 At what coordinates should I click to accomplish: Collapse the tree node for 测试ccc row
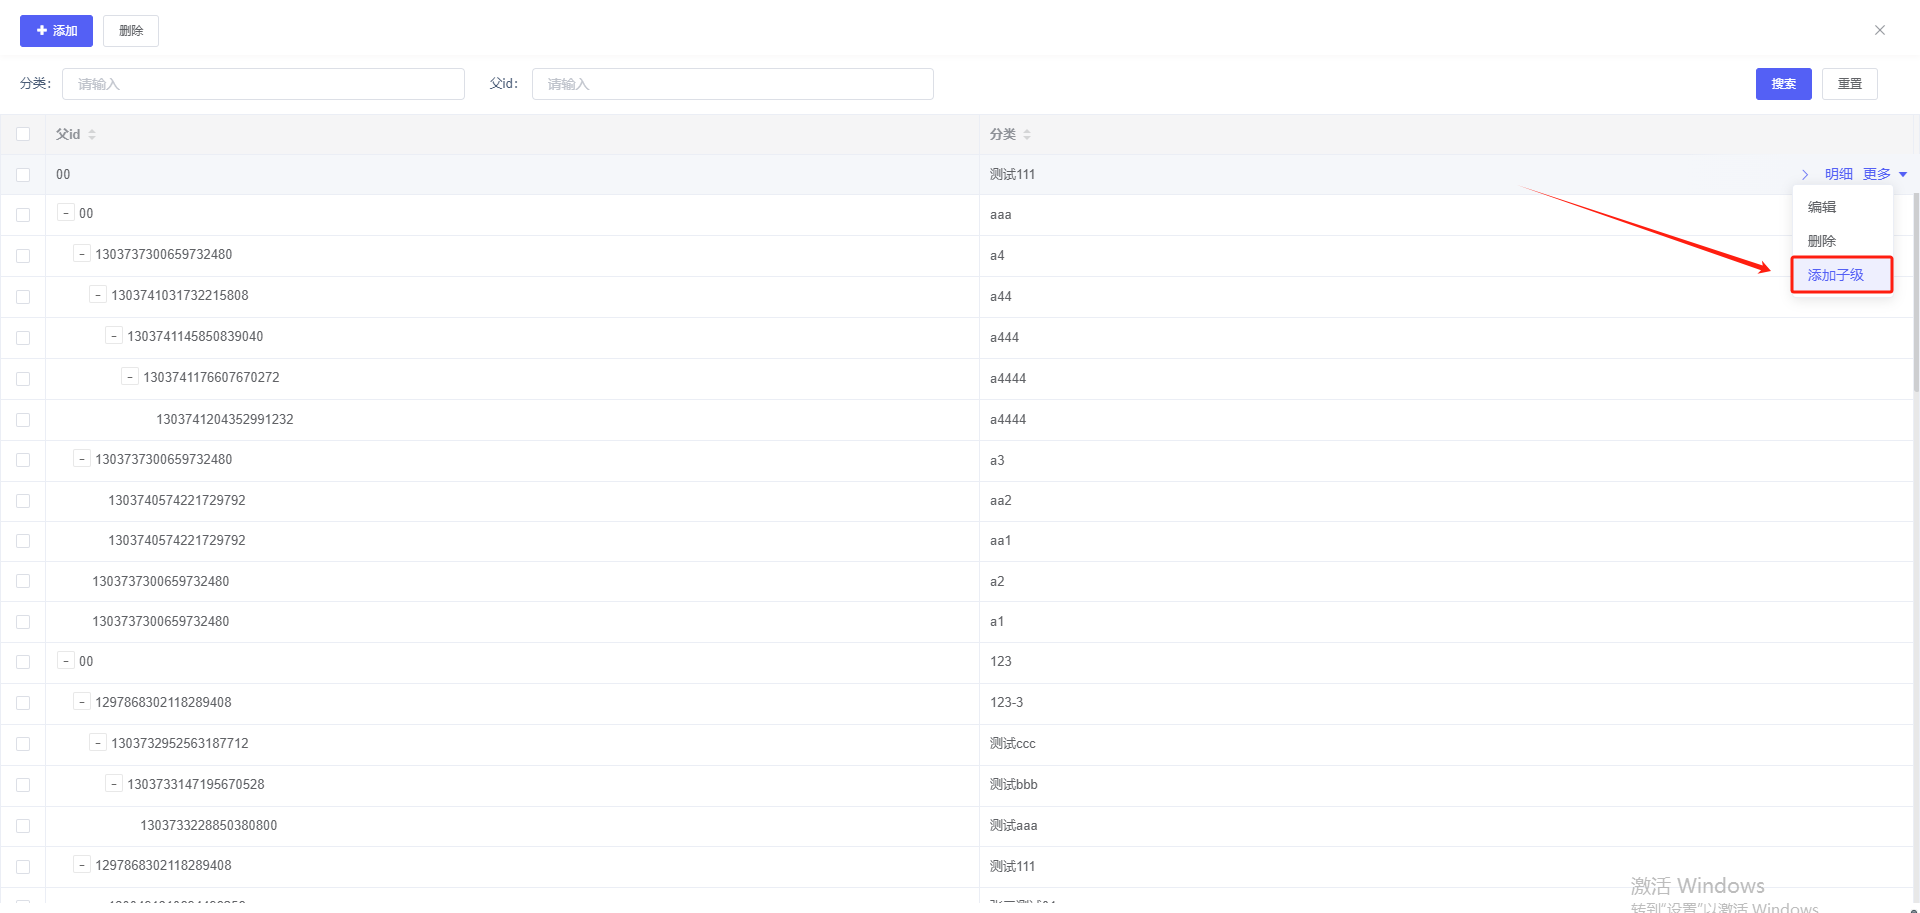click(x=98, y=743)
